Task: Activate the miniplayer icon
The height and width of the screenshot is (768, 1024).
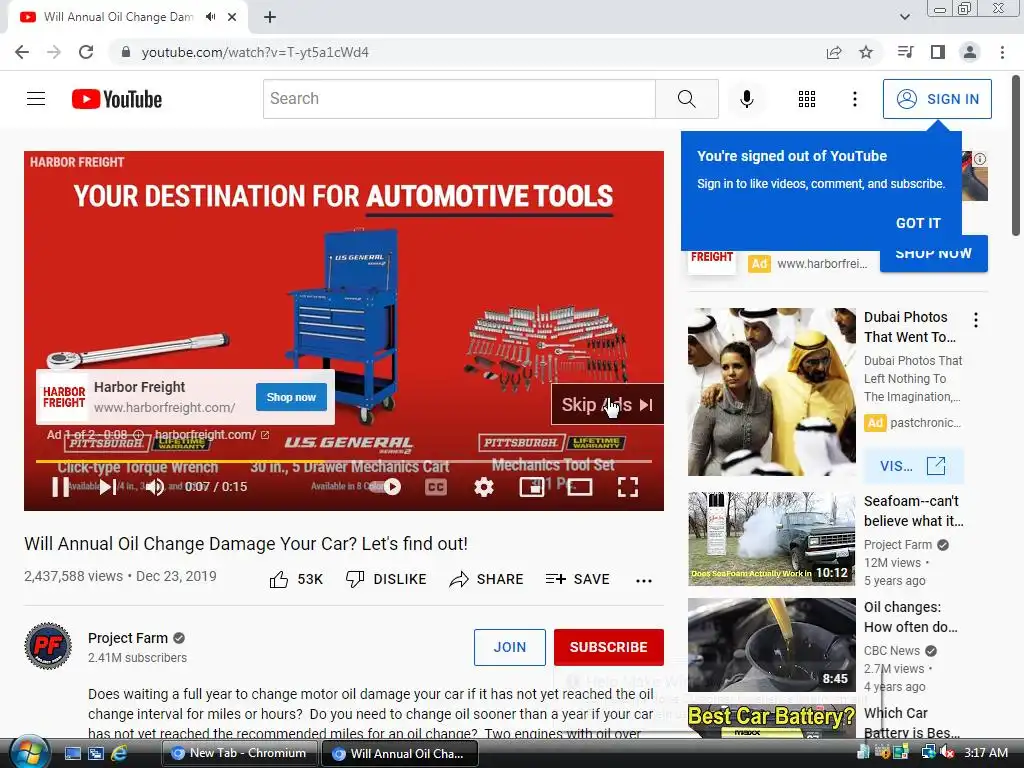Action: tap(532, 487)
